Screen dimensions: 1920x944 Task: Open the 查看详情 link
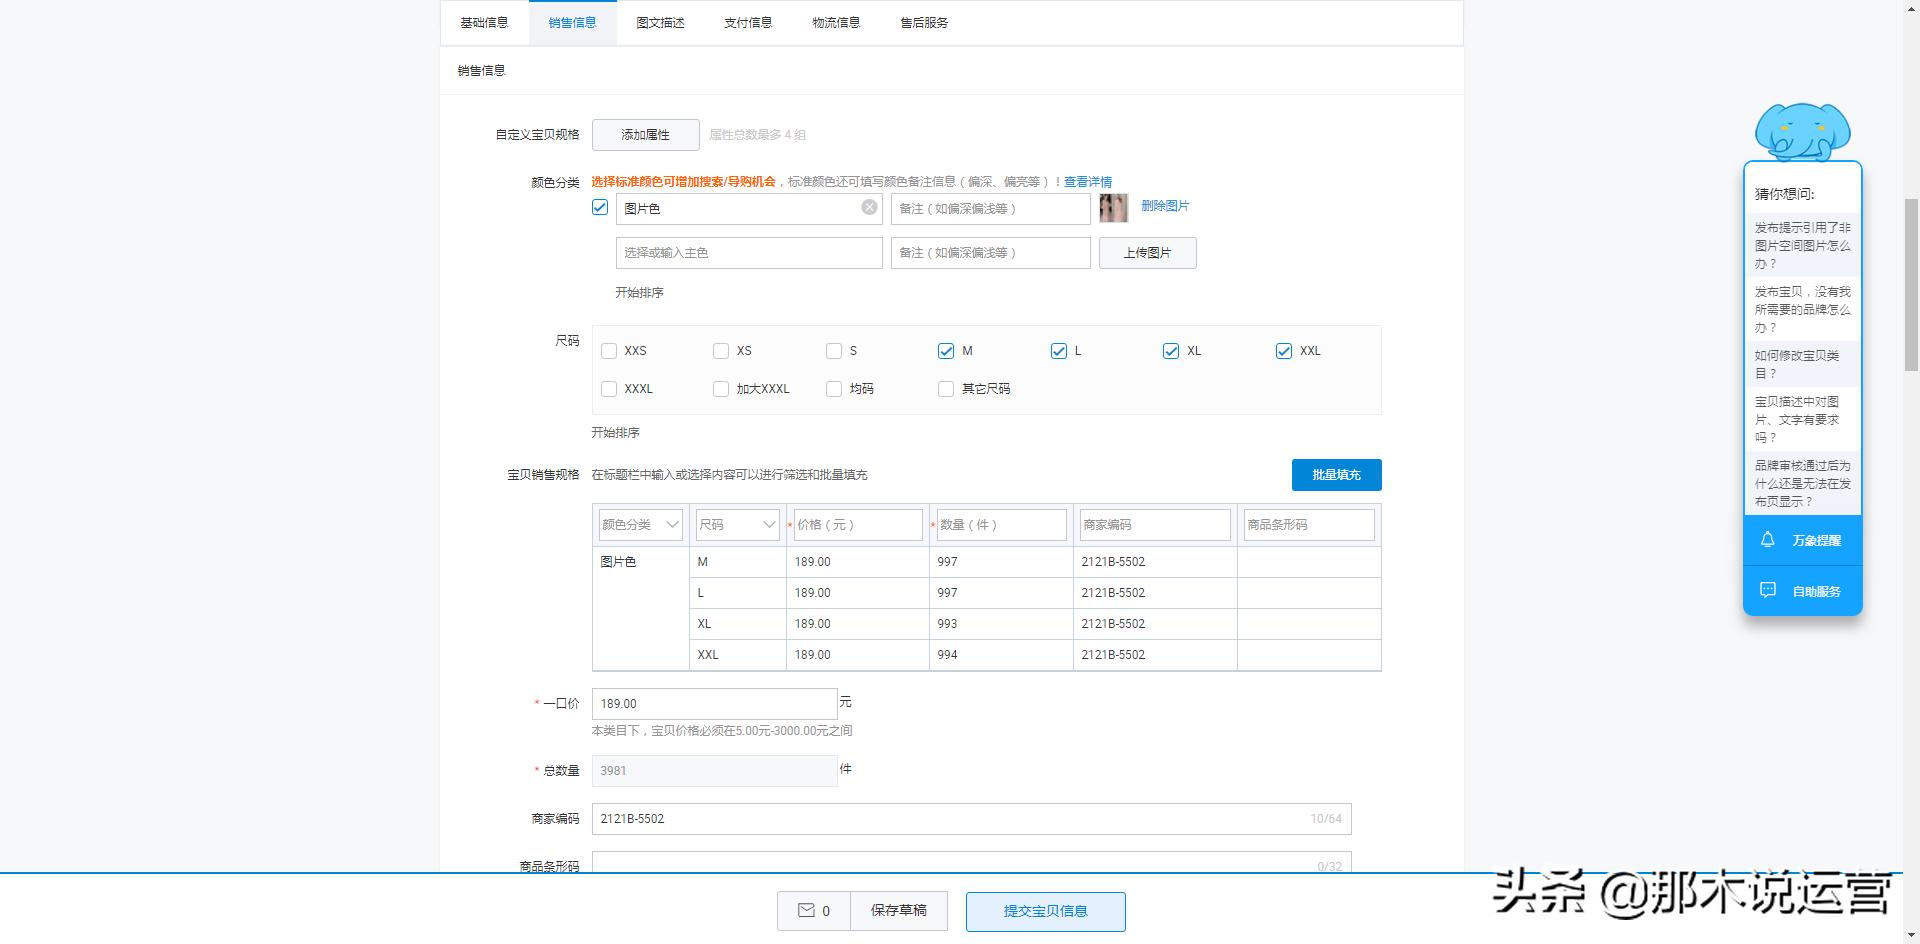click(1089, 181)
